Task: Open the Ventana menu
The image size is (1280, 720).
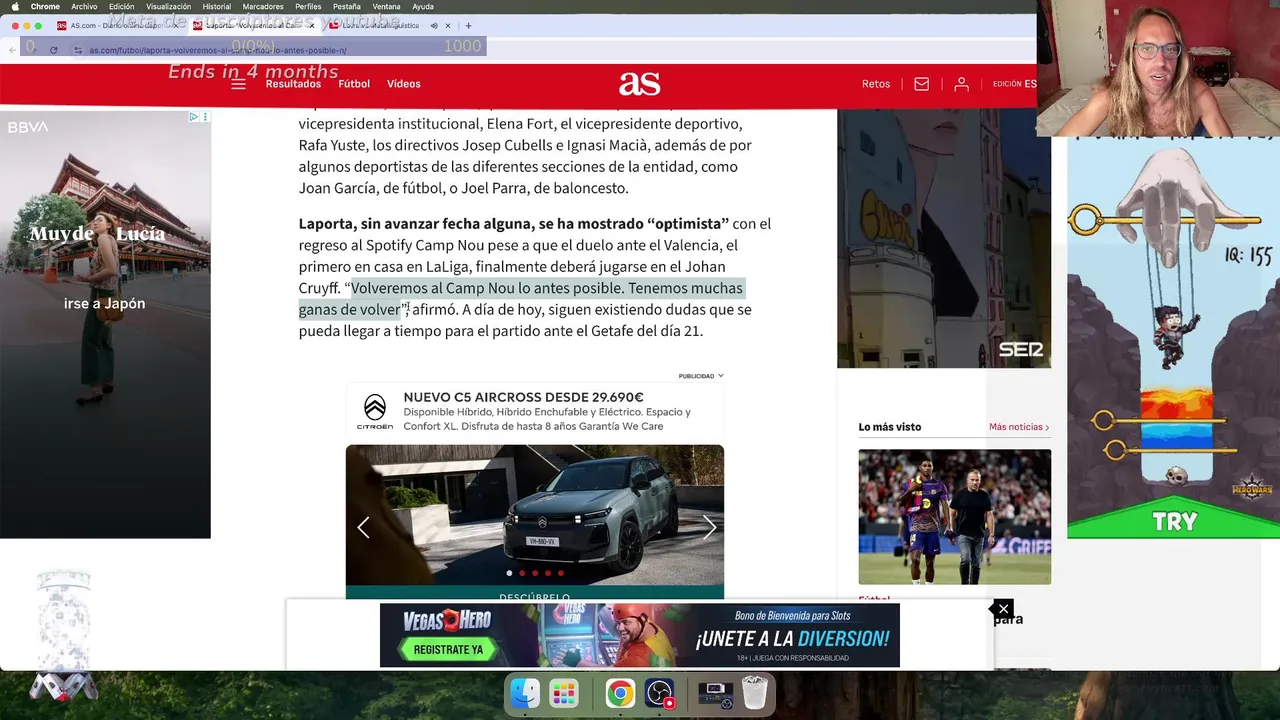Action: 386,7
